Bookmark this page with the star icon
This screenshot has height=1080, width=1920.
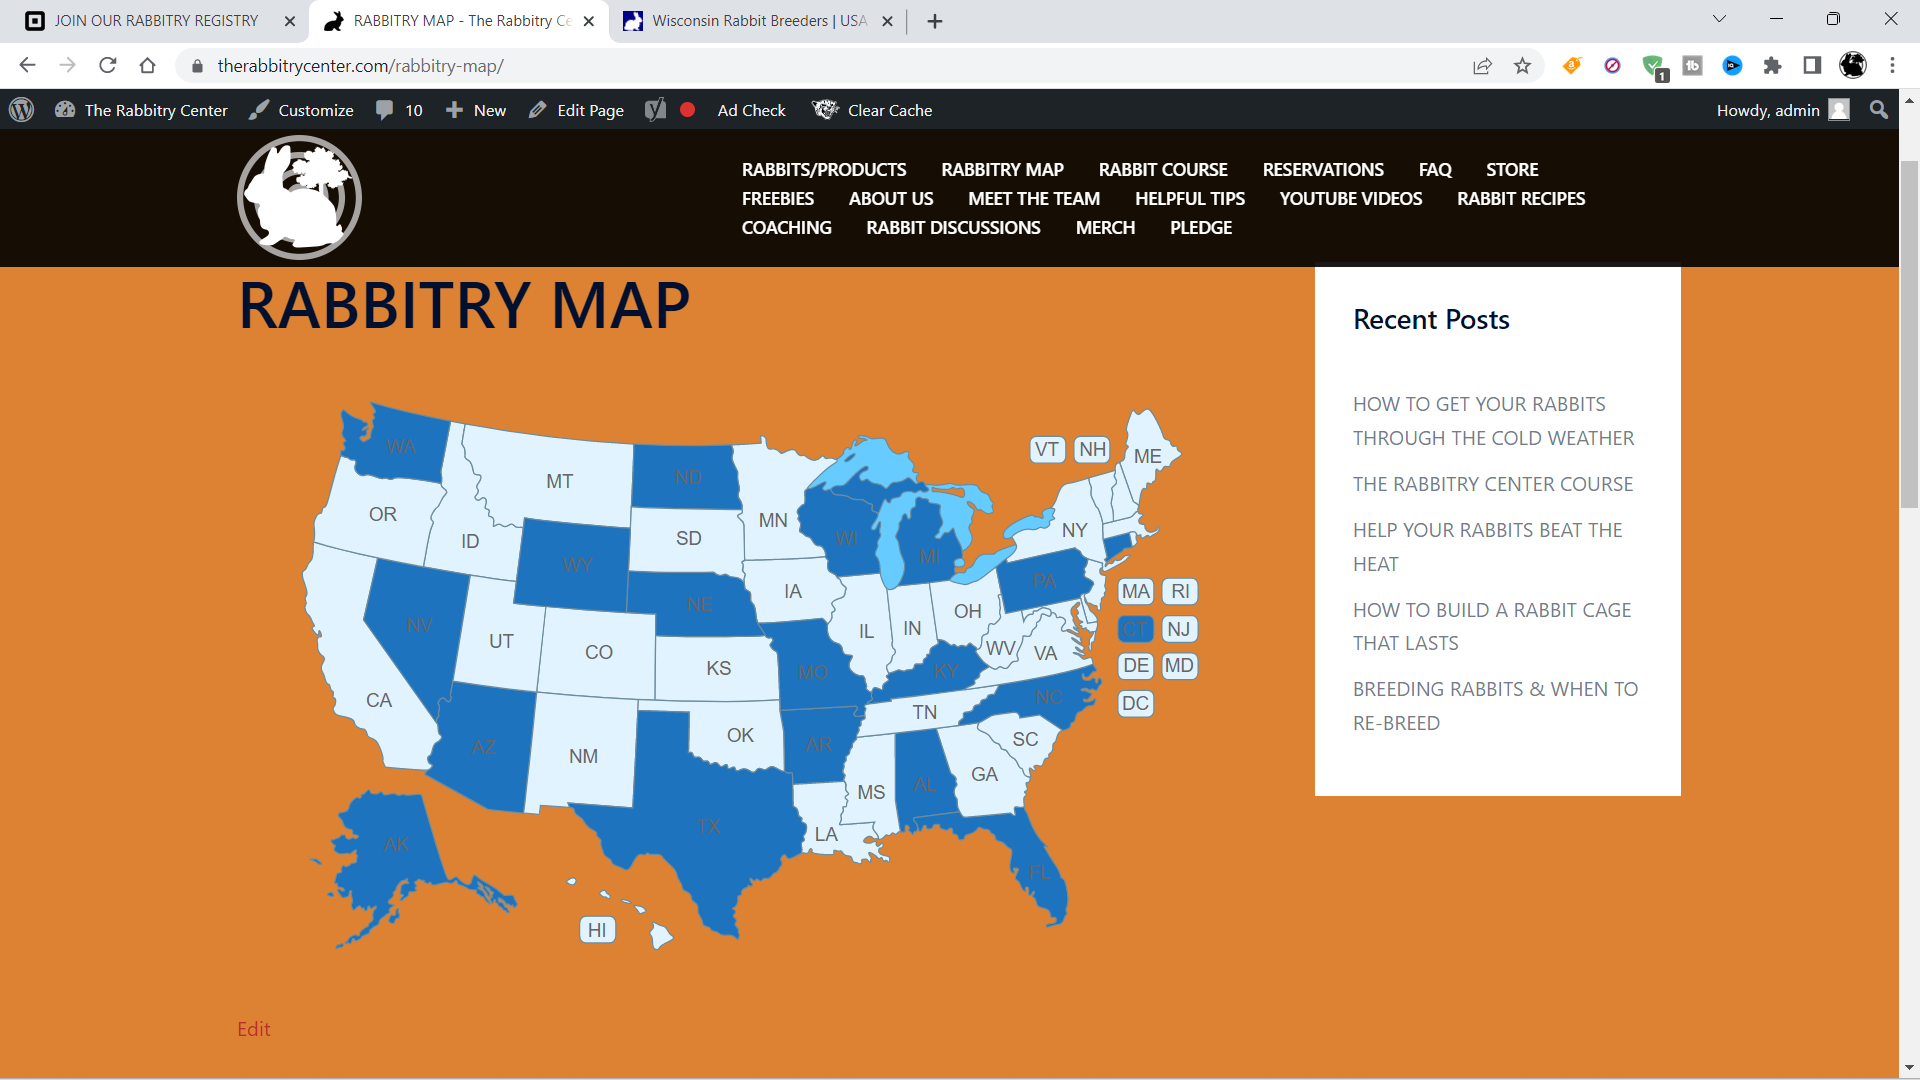point(1522,66)
